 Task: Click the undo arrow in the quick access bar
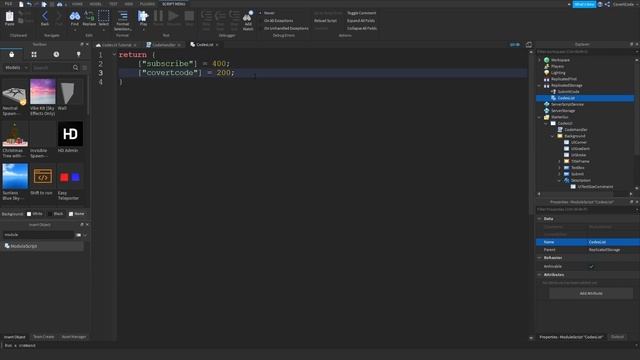point(29,4)
